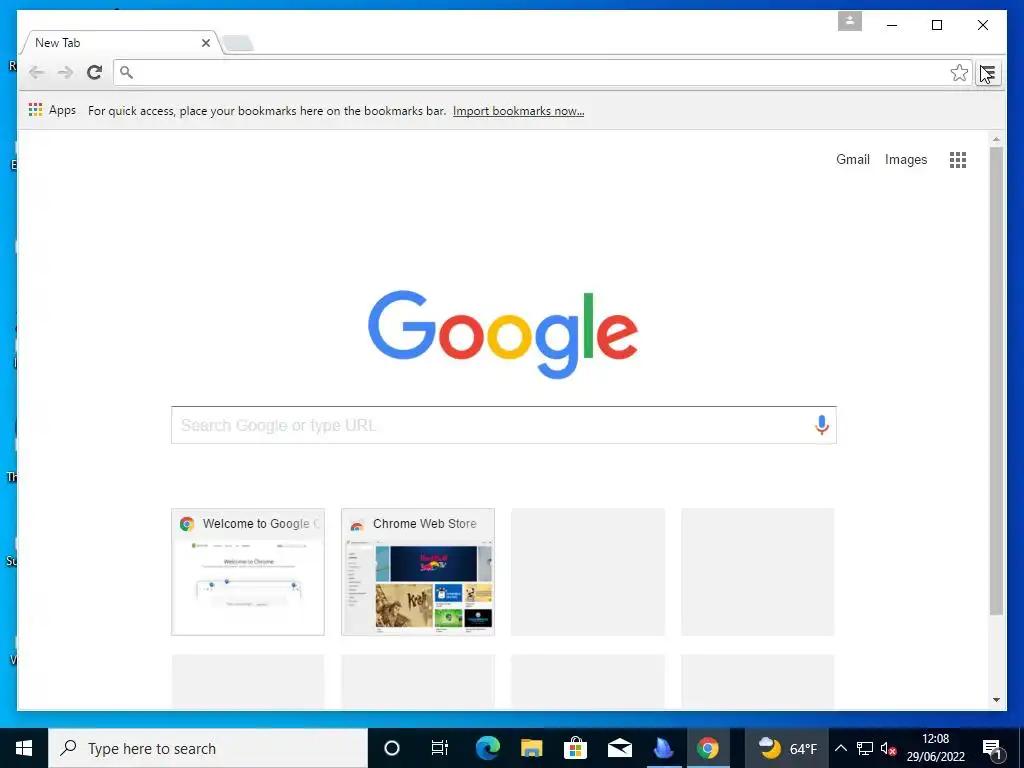Start voice search with the microphone
1024x768 pixels.
pos(822,425)
